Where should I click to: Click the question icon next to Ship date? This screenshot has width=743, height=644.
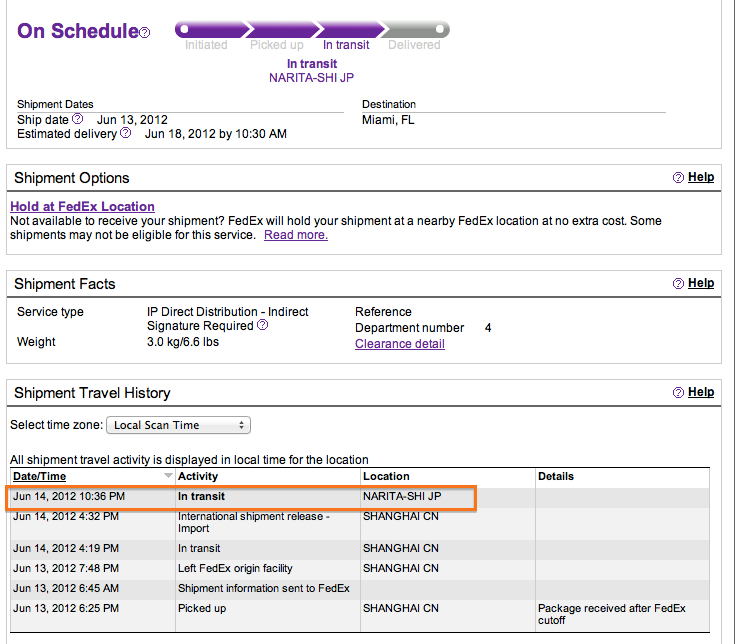click(78, 118)
